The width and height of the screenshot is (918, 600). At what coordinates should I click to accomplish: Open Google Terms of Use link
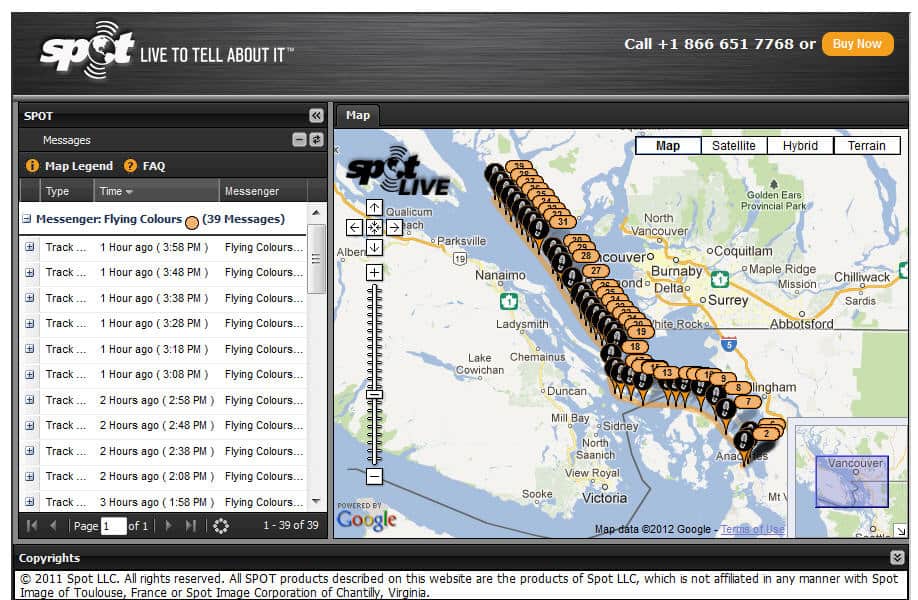[x=752, y=529]
